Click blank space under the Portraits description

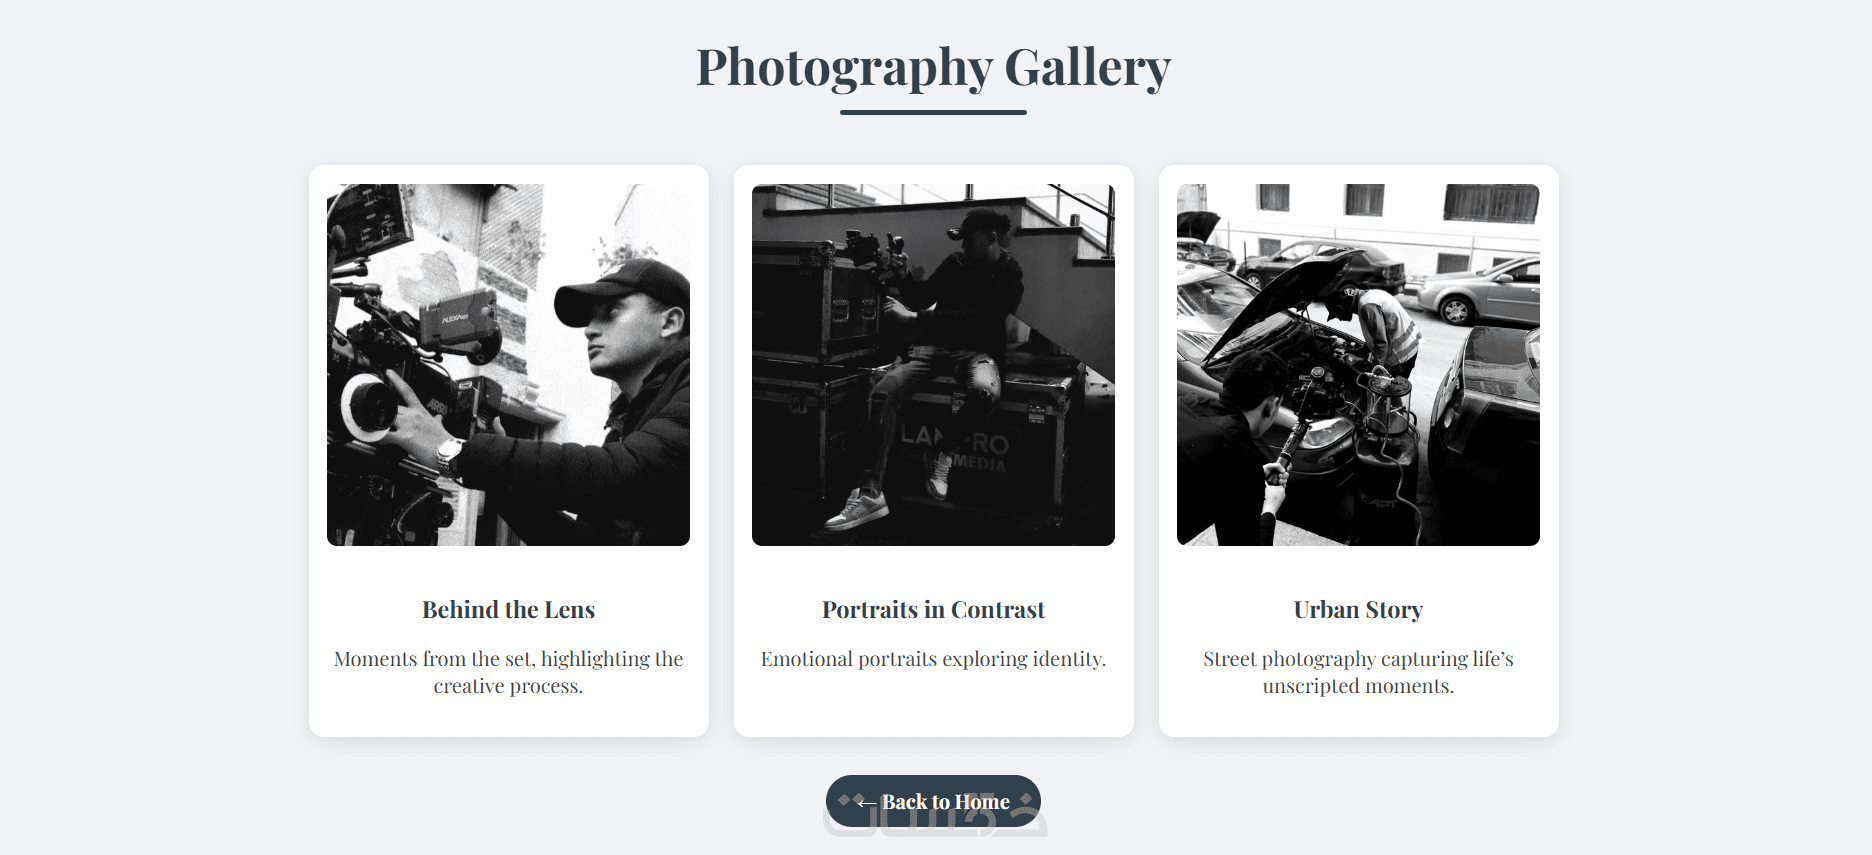point(933,705)
